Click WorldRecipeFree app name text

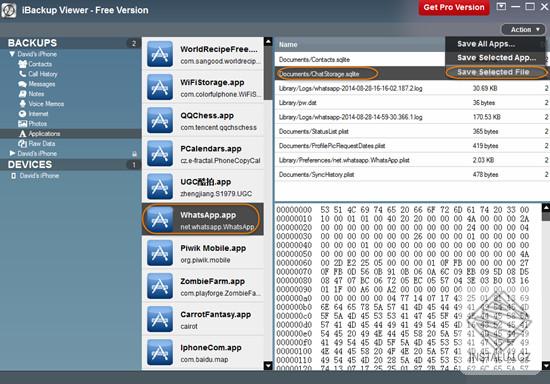click(219, 49)
